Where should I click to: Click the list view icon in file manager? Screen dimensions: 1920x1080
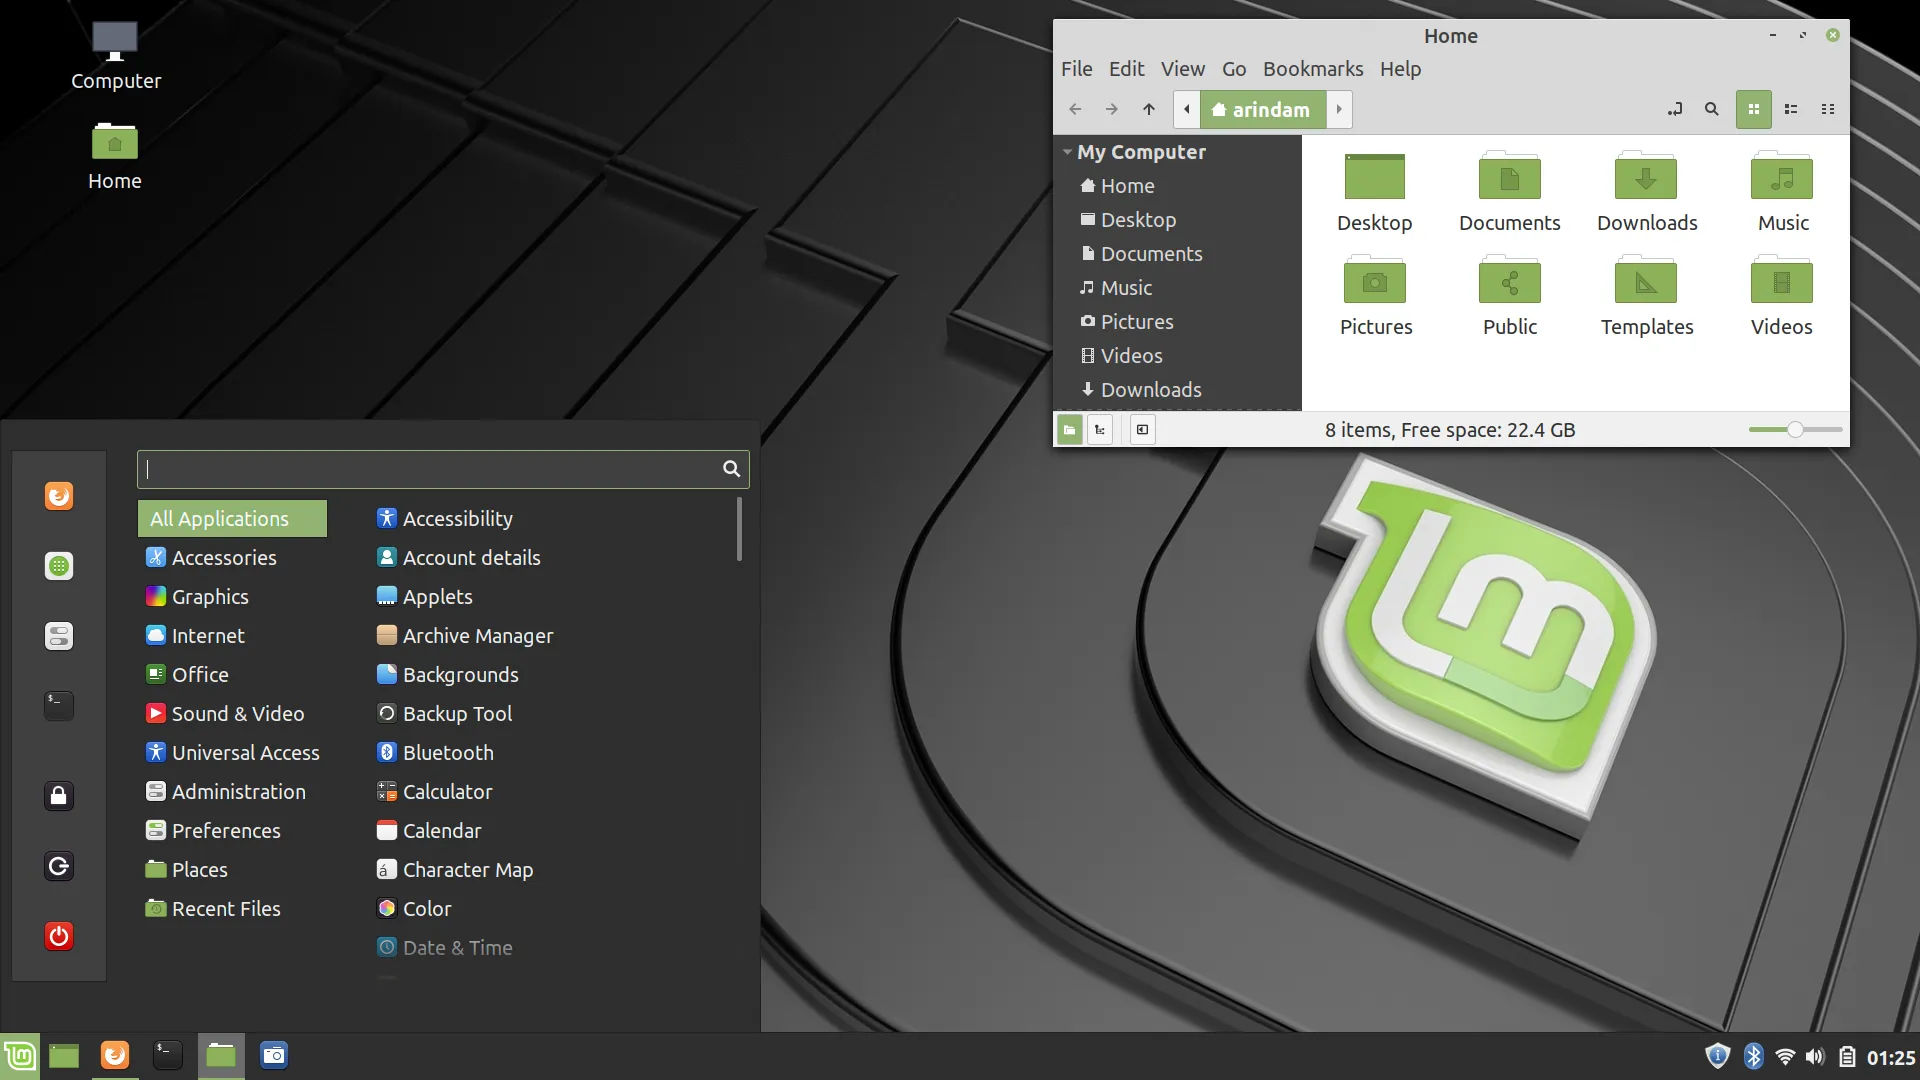(1791, 108)
